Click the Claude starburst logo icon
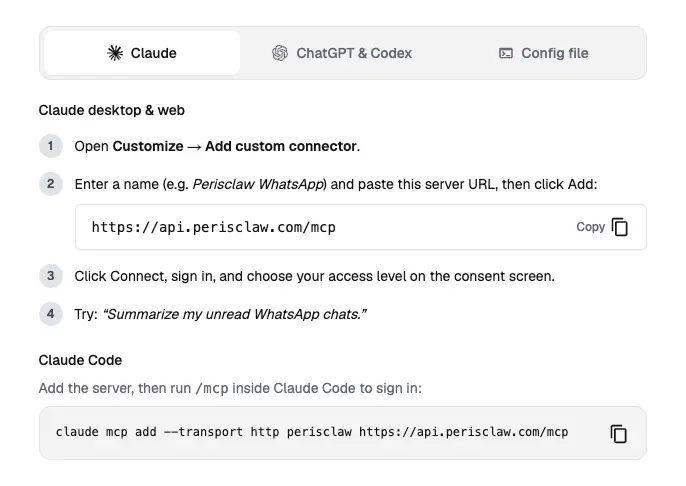This screenshot has width=686, height=486. coord(115,53)
